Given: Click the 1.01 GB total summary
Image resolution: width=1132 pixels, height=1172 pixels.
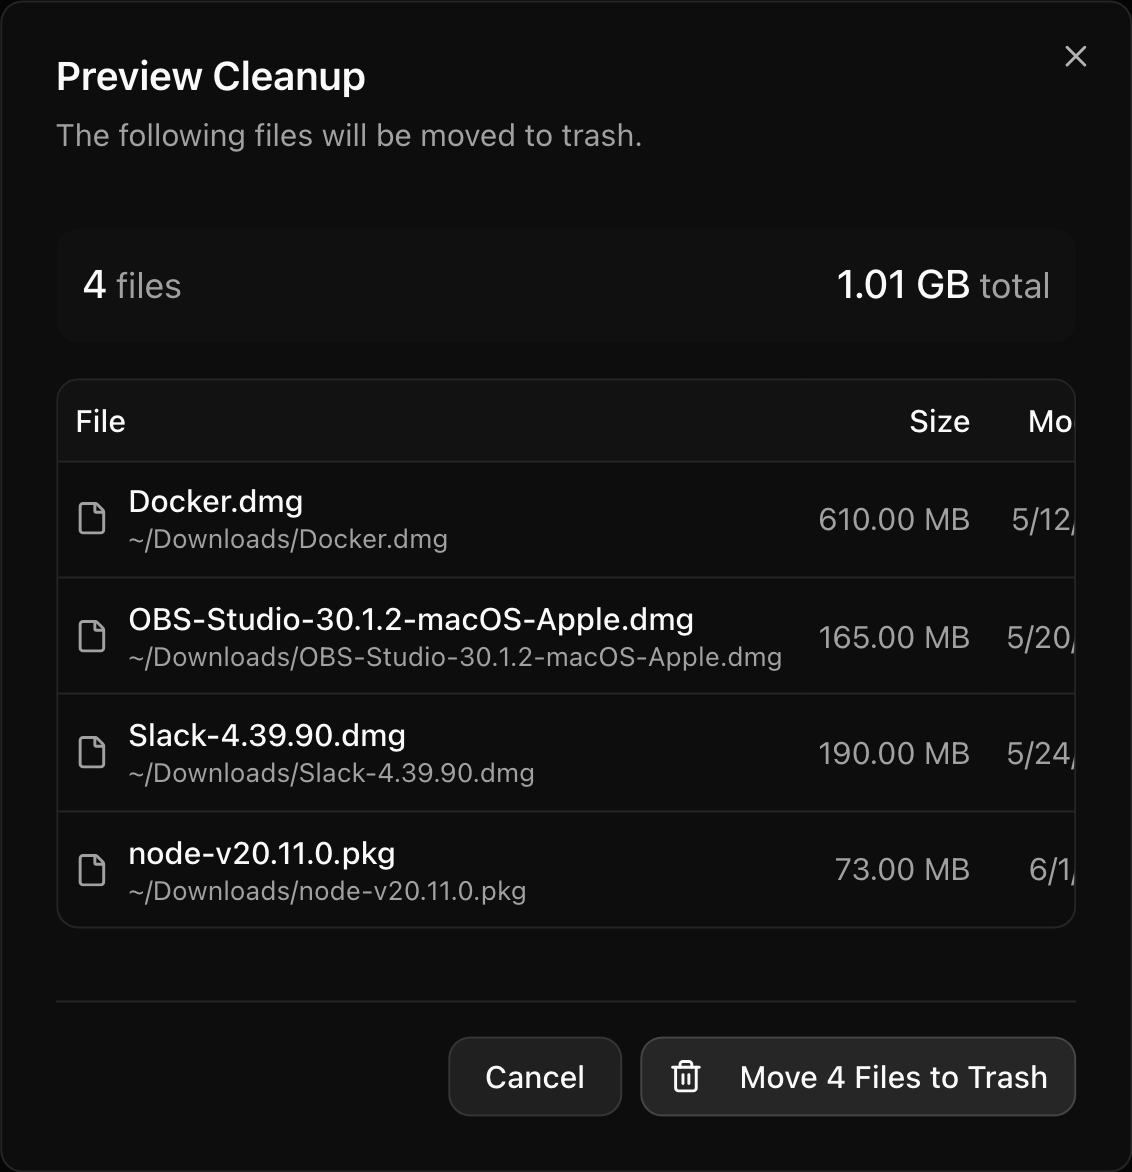Looking at the screenshot, I should click(943, 286).
